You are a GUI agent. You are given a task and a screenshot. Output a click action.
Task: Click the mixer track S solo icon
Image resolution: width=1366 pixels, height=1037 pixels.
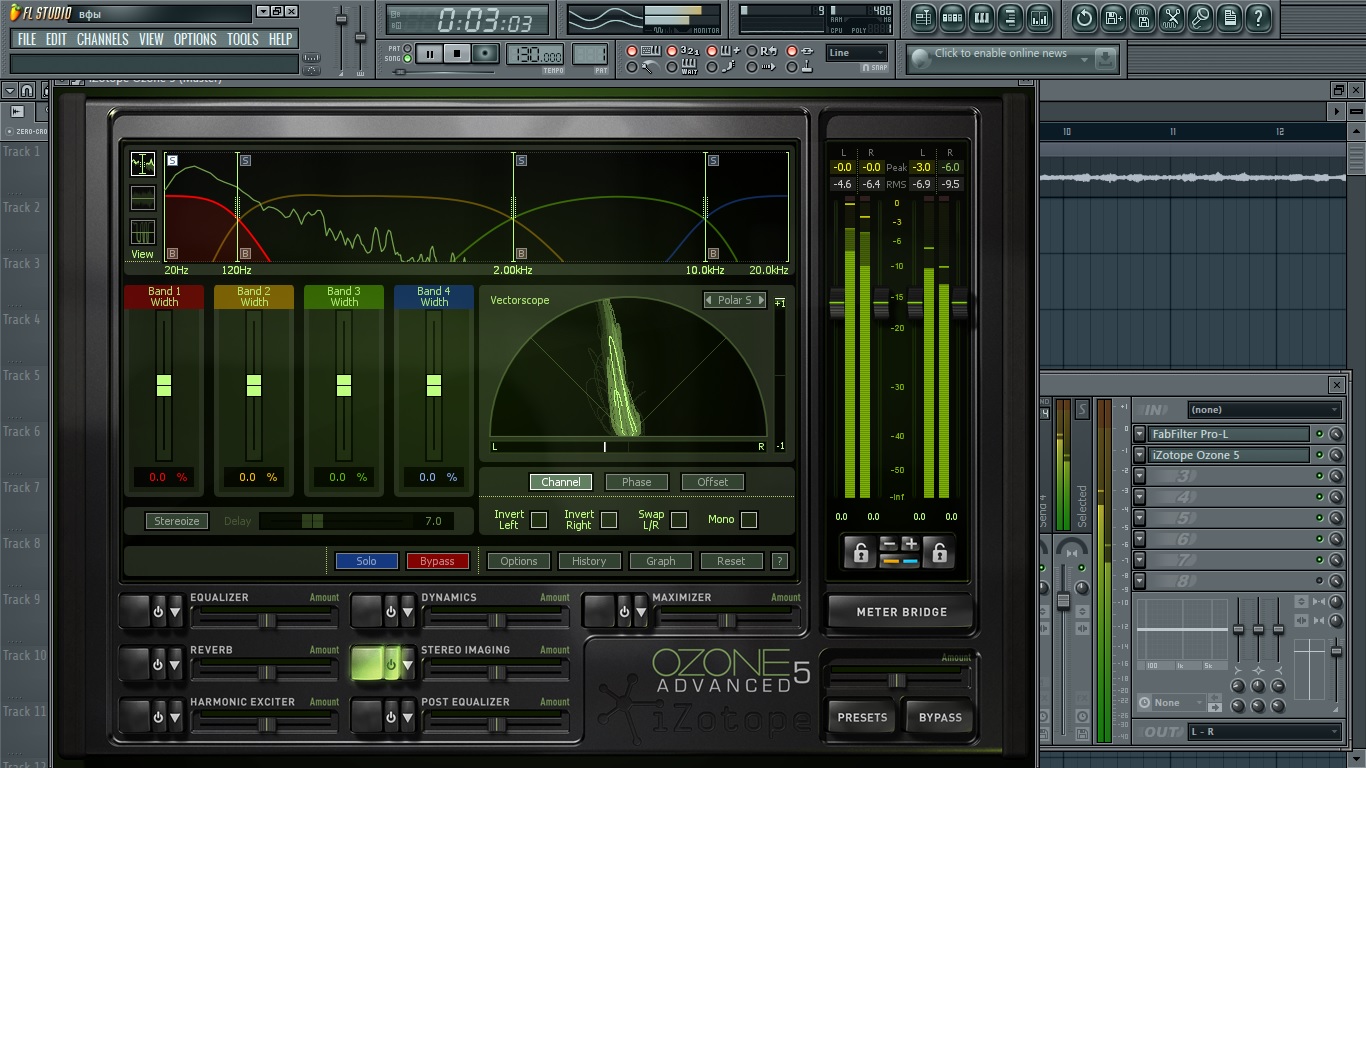[1081, 410]
